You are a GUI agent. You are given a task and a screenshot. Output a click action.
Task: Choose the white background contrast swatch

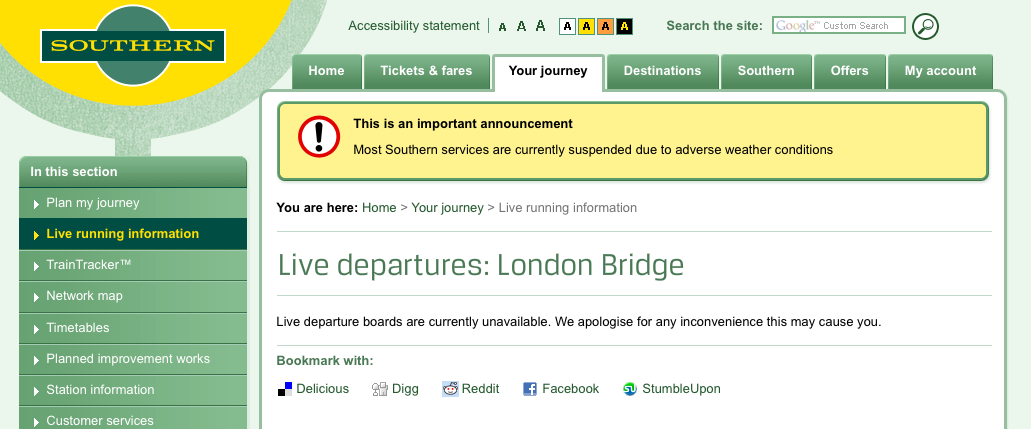(x=567, y=26)
